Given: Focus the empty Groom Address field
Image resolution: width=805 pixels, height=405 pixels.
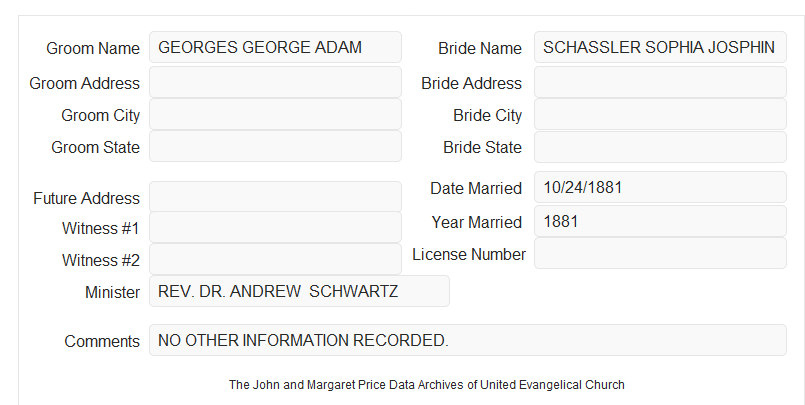Looking at the screenshot, I should [275, 82].
